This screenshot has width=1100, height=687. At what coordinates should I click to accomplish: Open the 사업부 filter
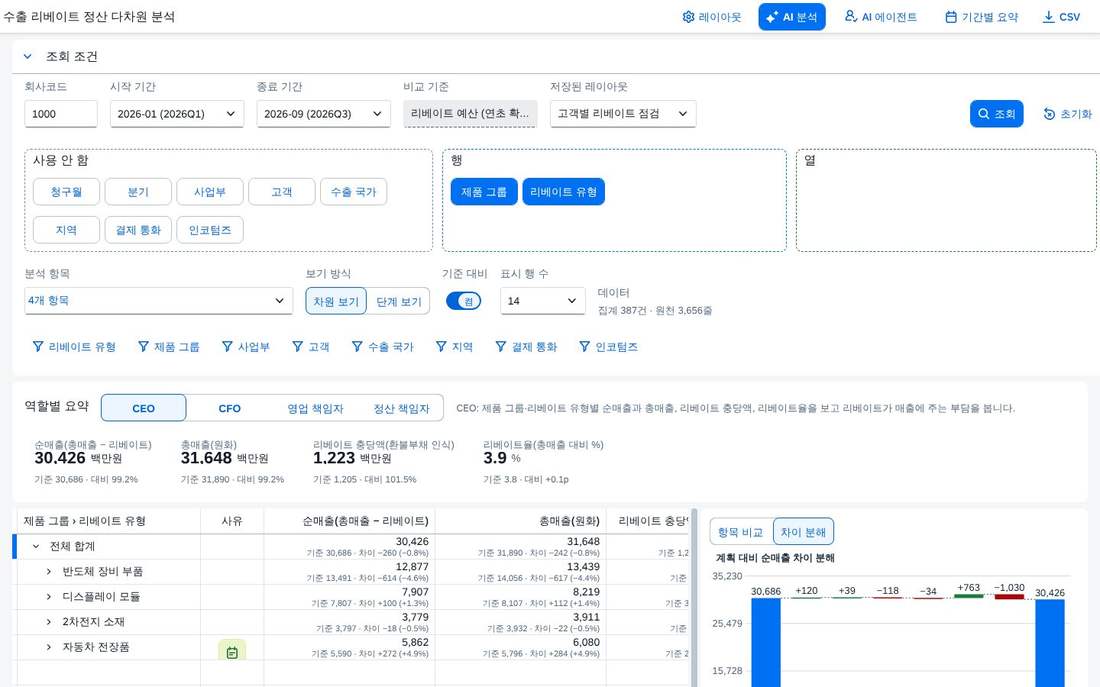coord(246,347)
